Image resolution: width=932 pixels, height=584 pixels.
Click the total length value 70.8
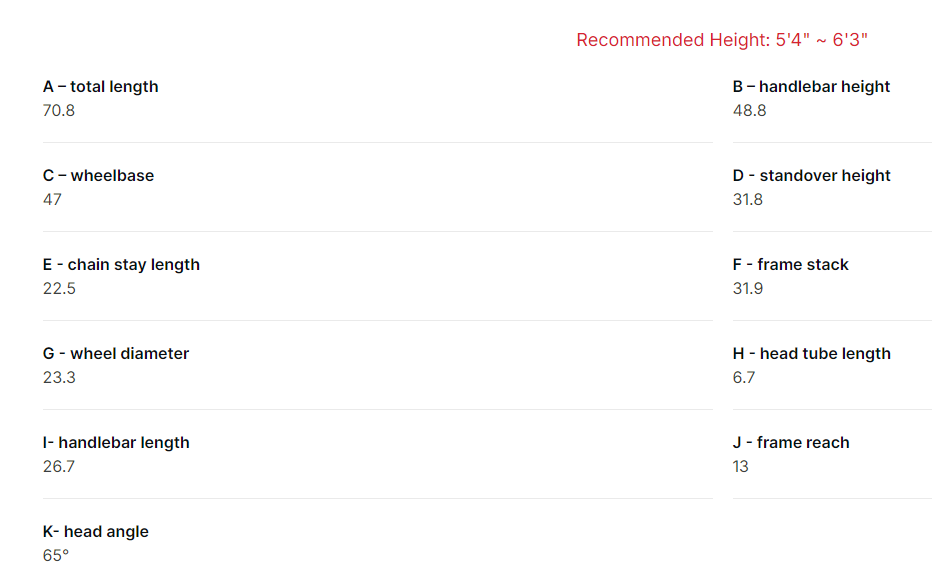[59, 111]
